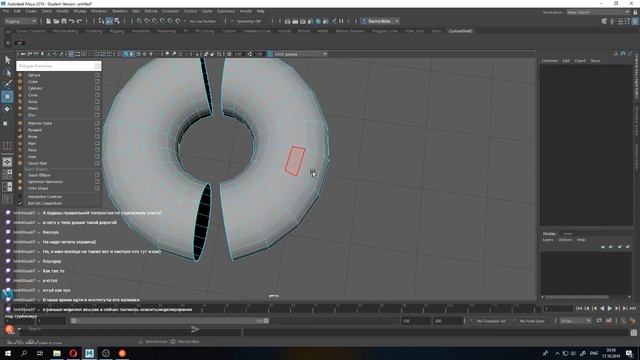
Task: Open the 24 fps frame rate dropdown
Action: [575, 321]
